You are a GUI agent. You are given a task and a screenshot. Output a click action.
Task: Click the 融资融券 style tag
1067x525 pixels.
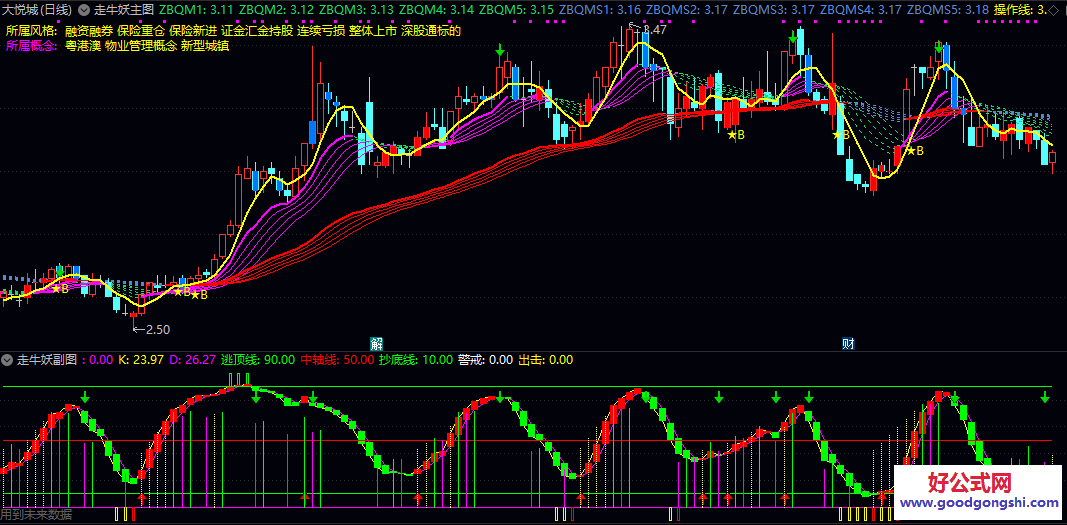point(88,30)
